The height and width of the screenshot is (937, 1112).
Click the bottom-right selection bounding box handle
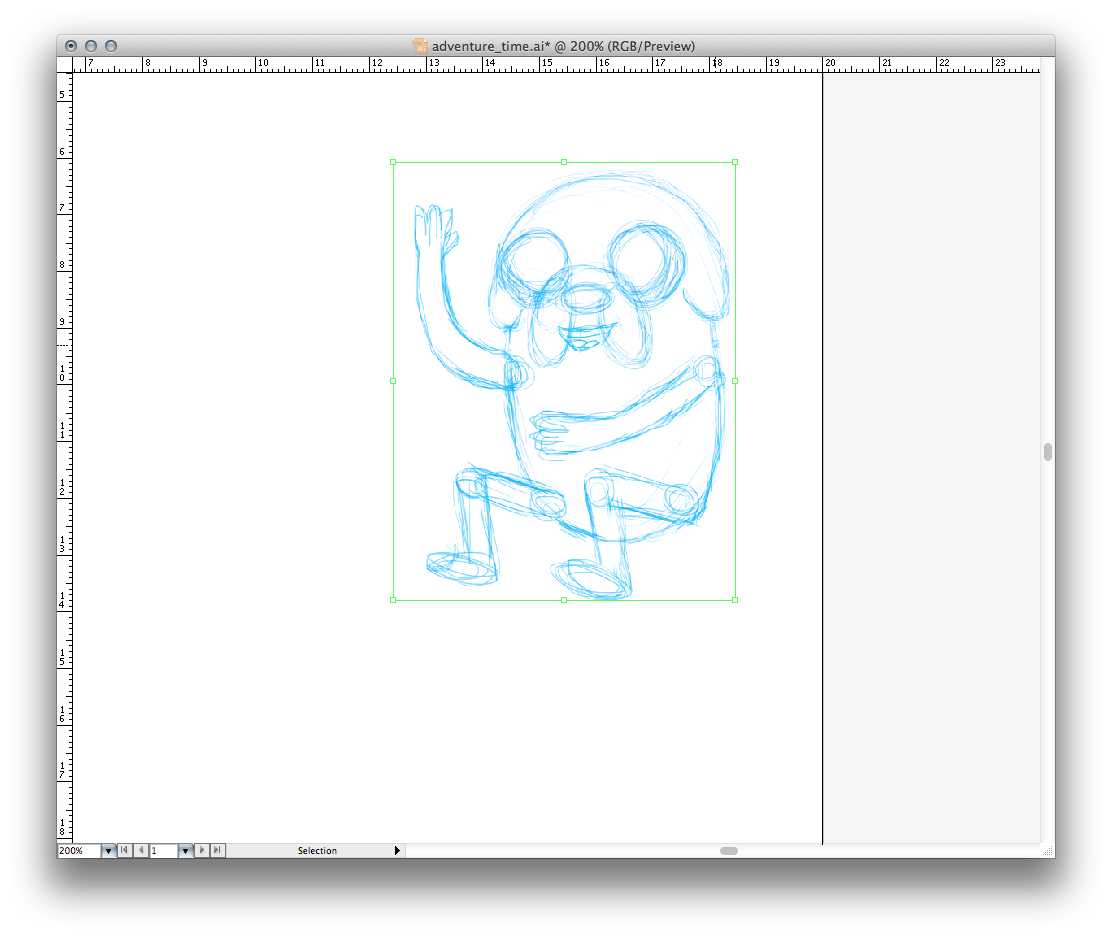[x=735, y=600]
